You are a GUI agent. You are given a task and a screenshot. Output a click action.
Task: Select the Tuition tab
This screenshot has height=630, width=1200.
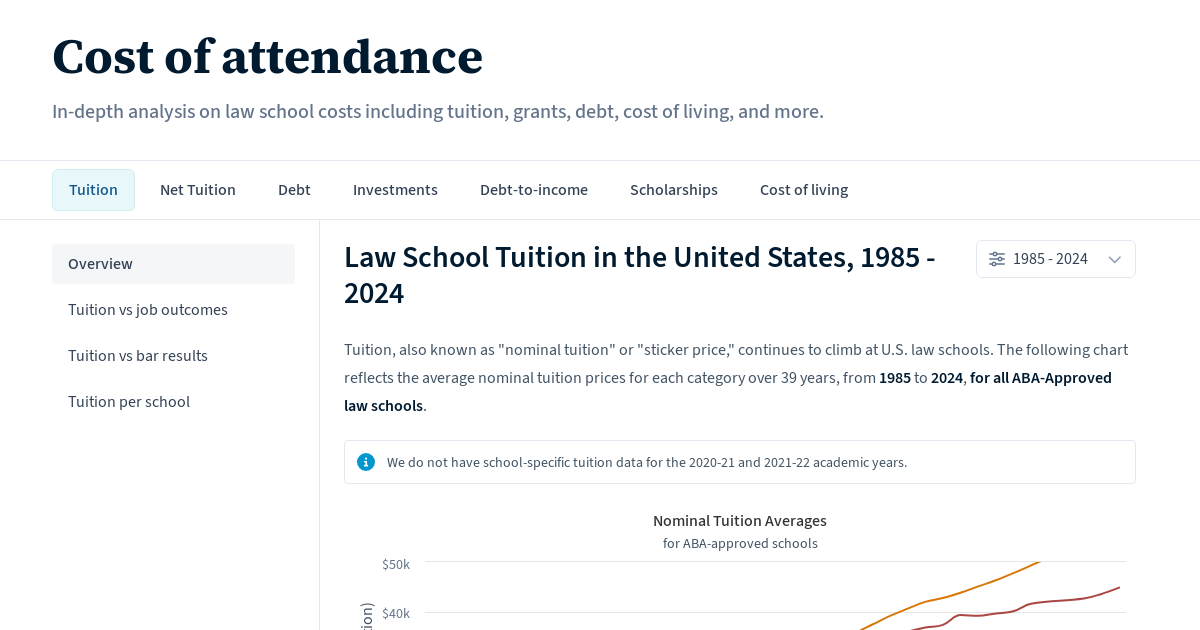[x=93, y=190]
